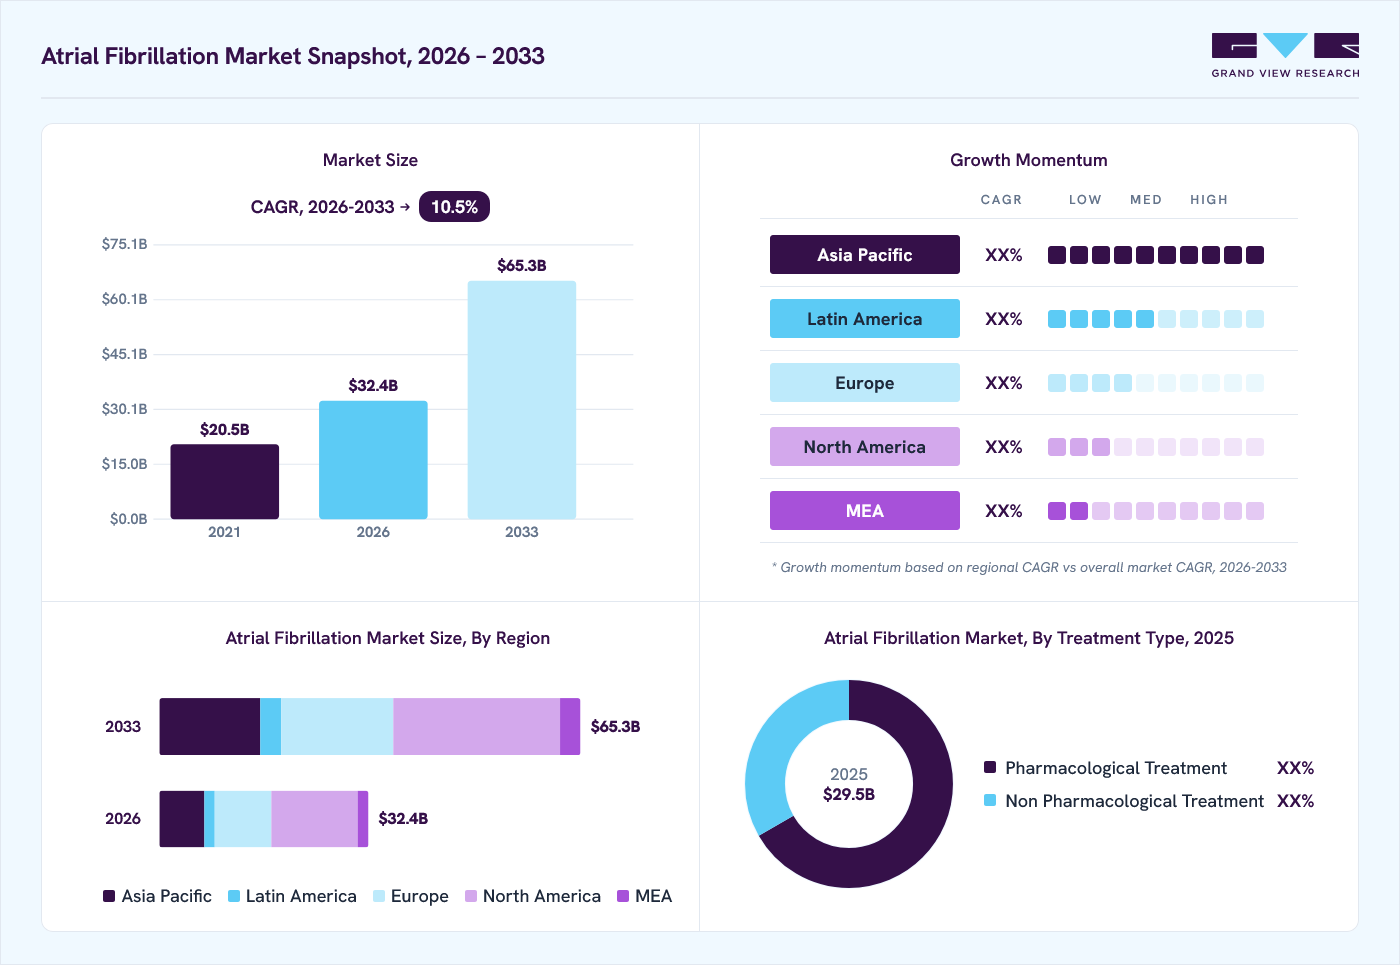Click the Latin America region label
This screenshot has width=1400, height=965.
(x=865, y=319)
